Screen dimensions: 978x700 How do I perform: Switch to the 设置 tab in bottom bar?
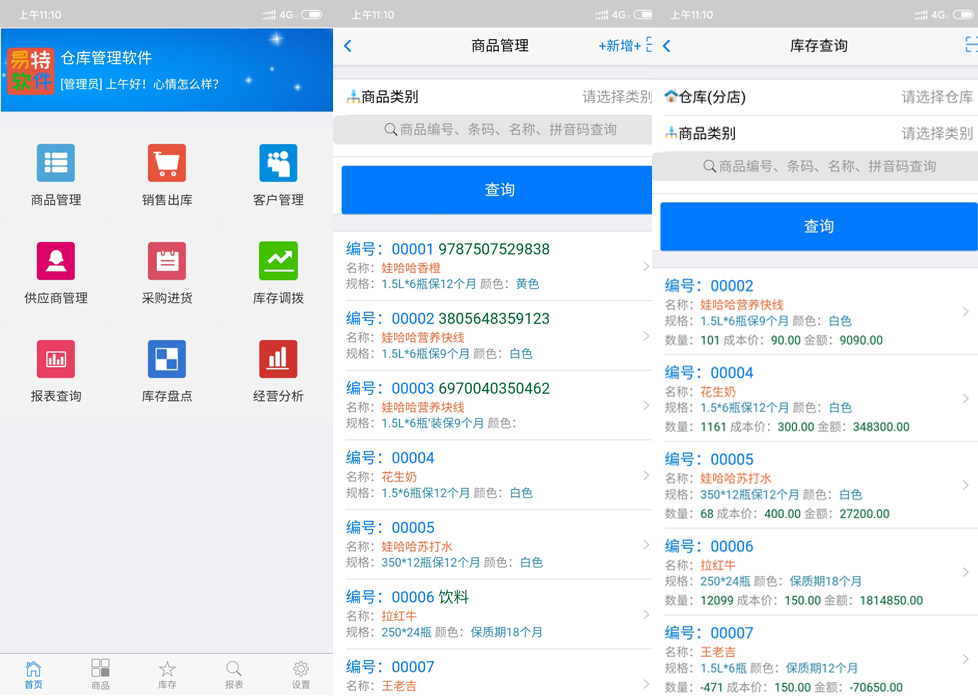click(x=300, y=675)
